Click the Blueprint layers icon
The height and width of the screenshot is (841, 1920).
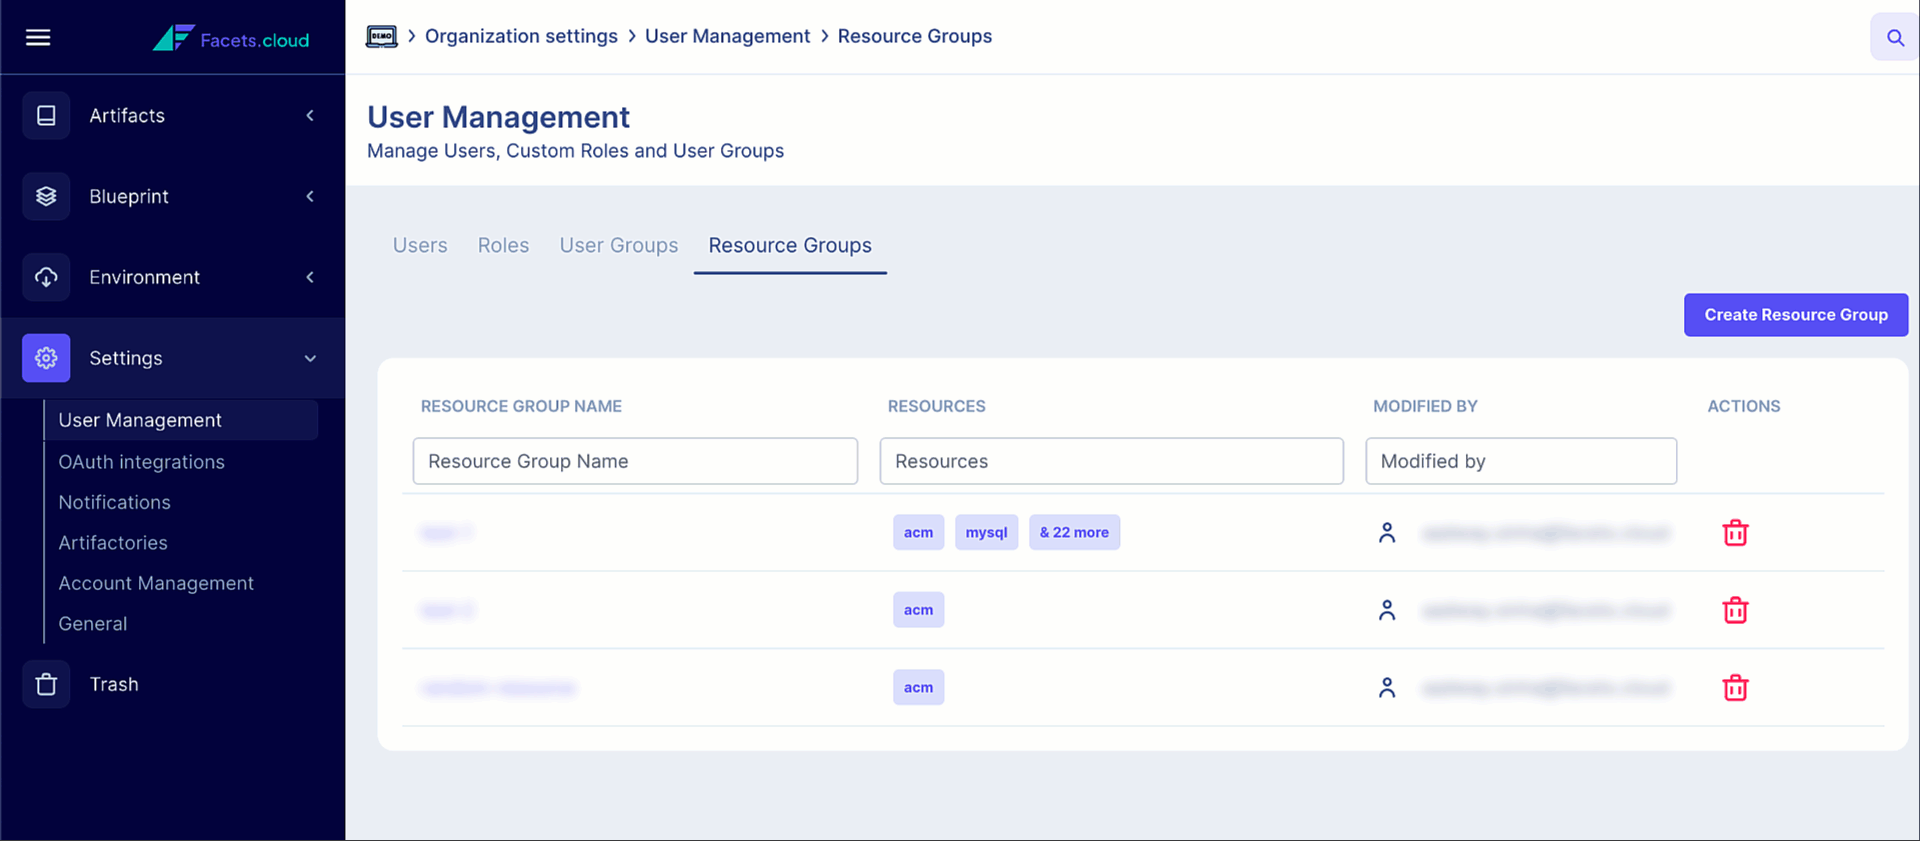coord(46,196)
